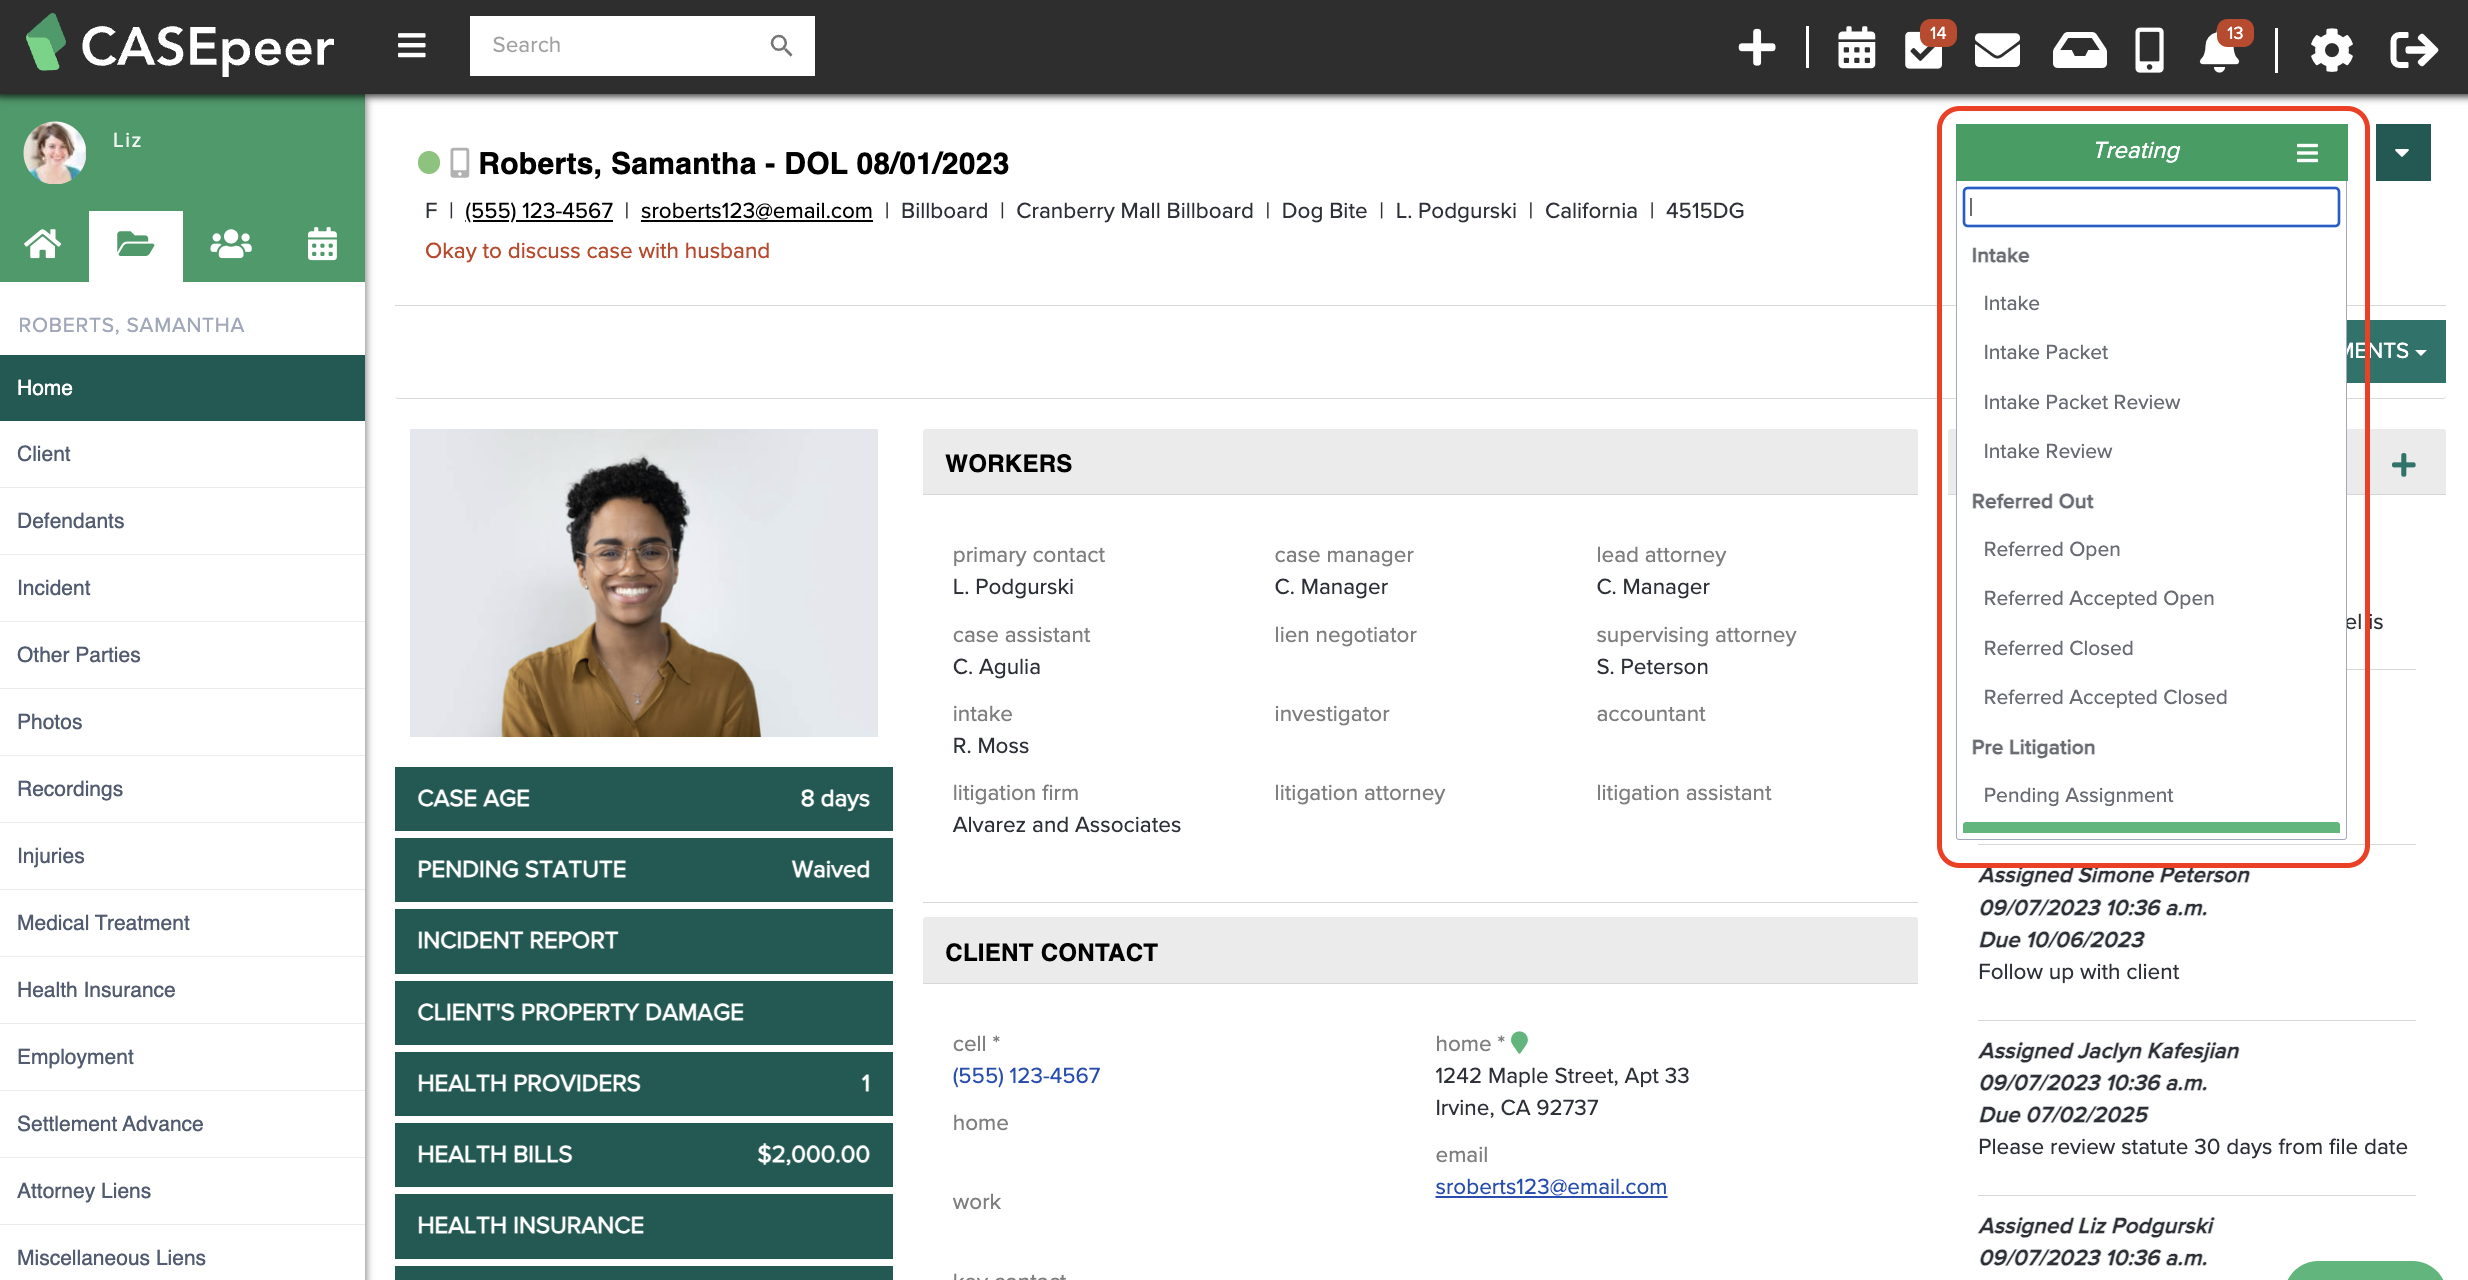Click the PENDING STATUTE Waived bar
2468x1280 pixels.
tap(643, 870)
